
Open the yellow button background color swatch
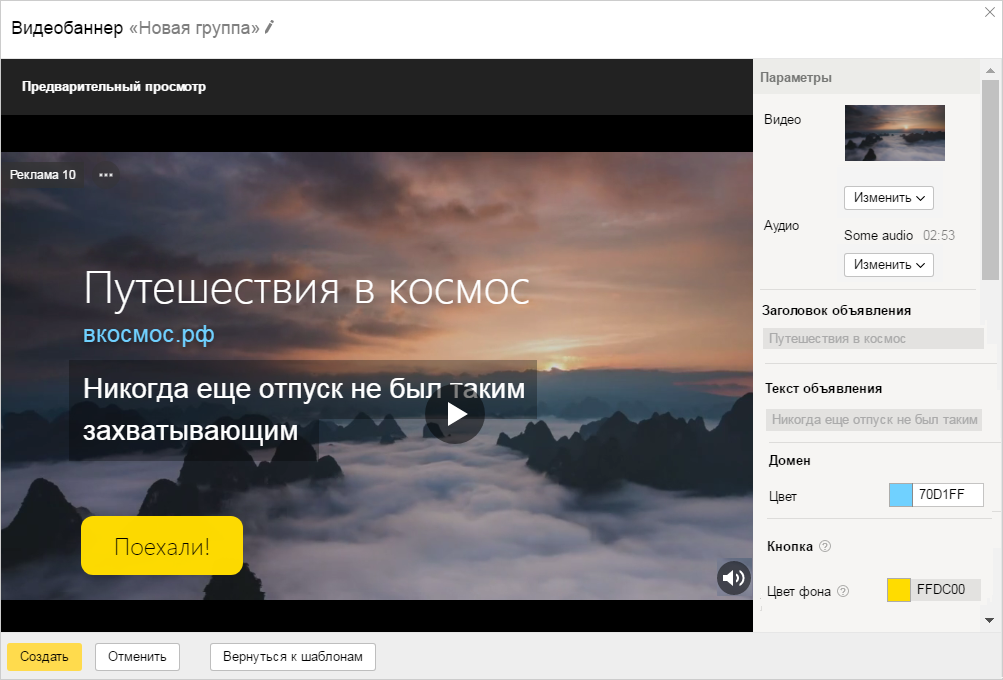899,590
